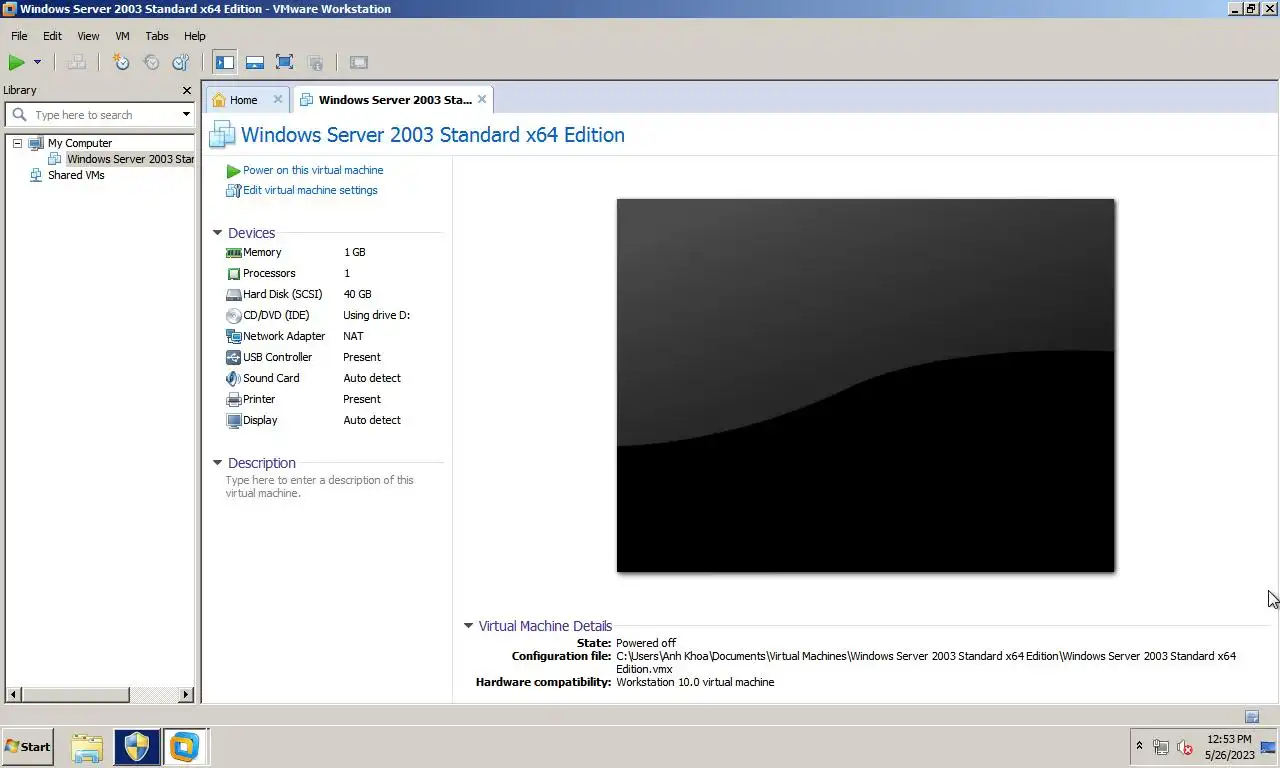Select the 'Using drive D:' value

[376, 315]
